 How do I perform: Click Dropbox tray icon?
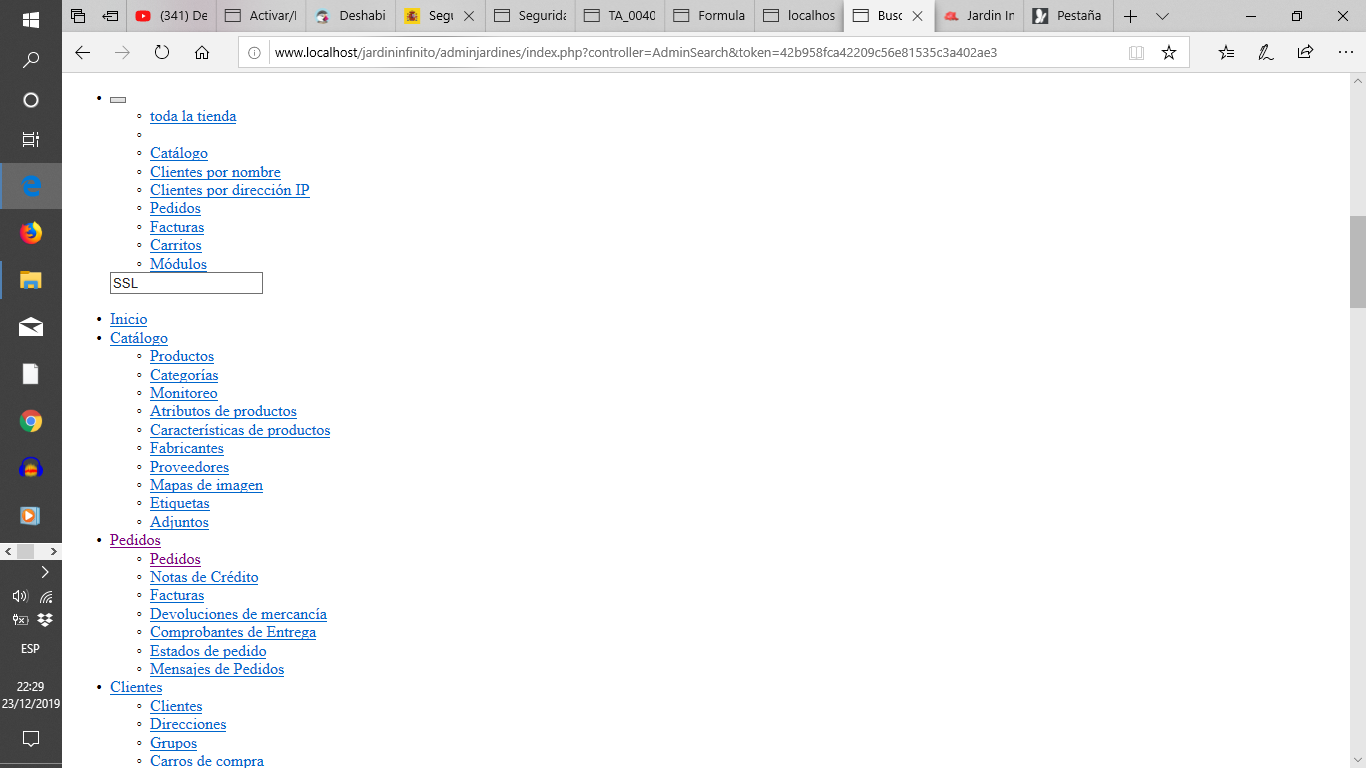pyautogui.click(x=45, y=620)
